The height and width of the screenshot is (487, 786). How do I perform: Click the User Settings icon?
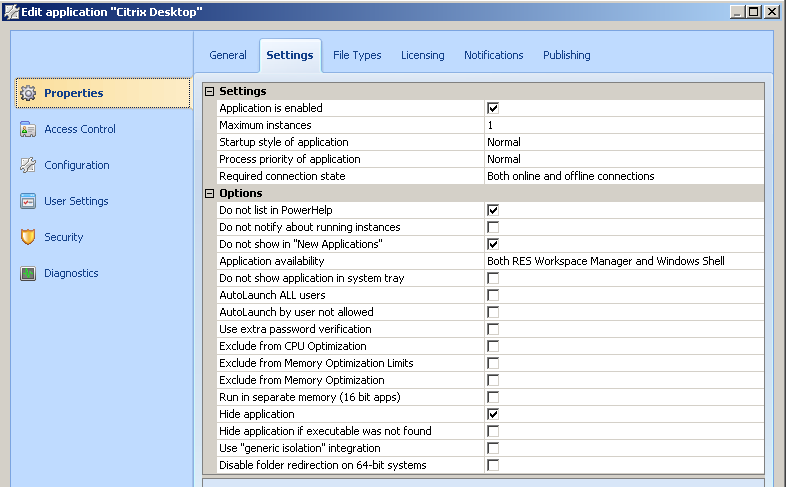(28, 201)
